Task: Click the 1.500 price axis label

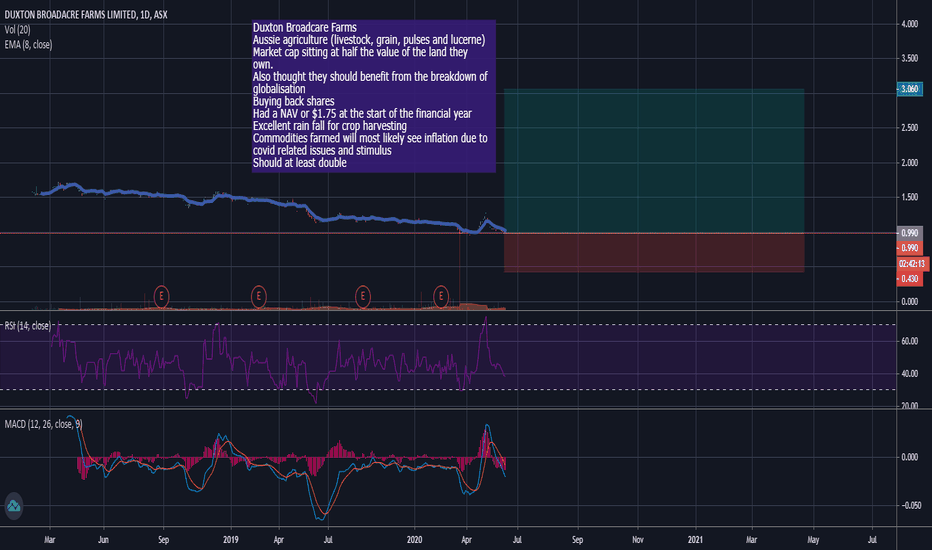Action: pos(909,197)
